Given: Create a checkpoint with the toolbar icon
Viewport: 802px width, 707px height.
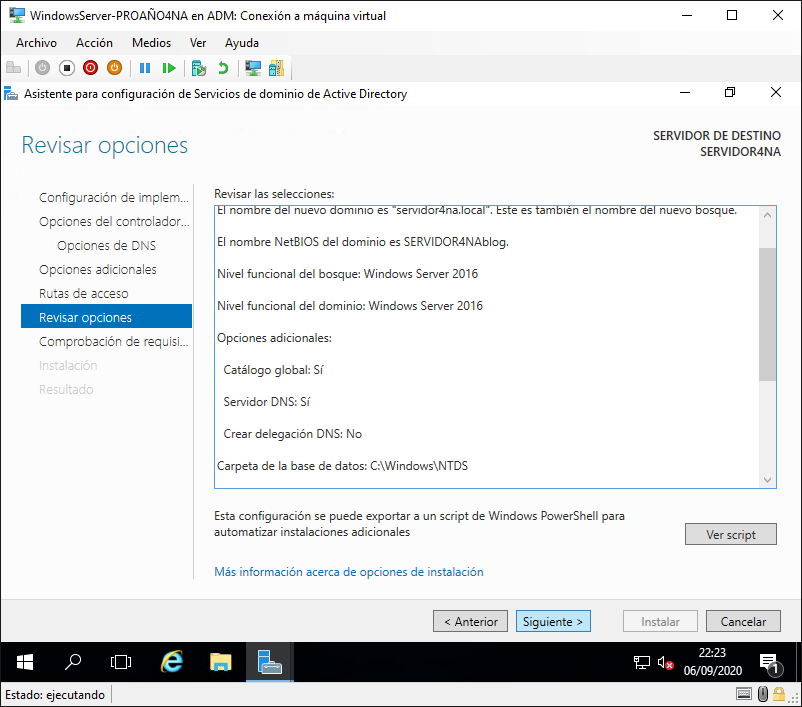Looking at the screenshot, I should (x=198, y=68).
